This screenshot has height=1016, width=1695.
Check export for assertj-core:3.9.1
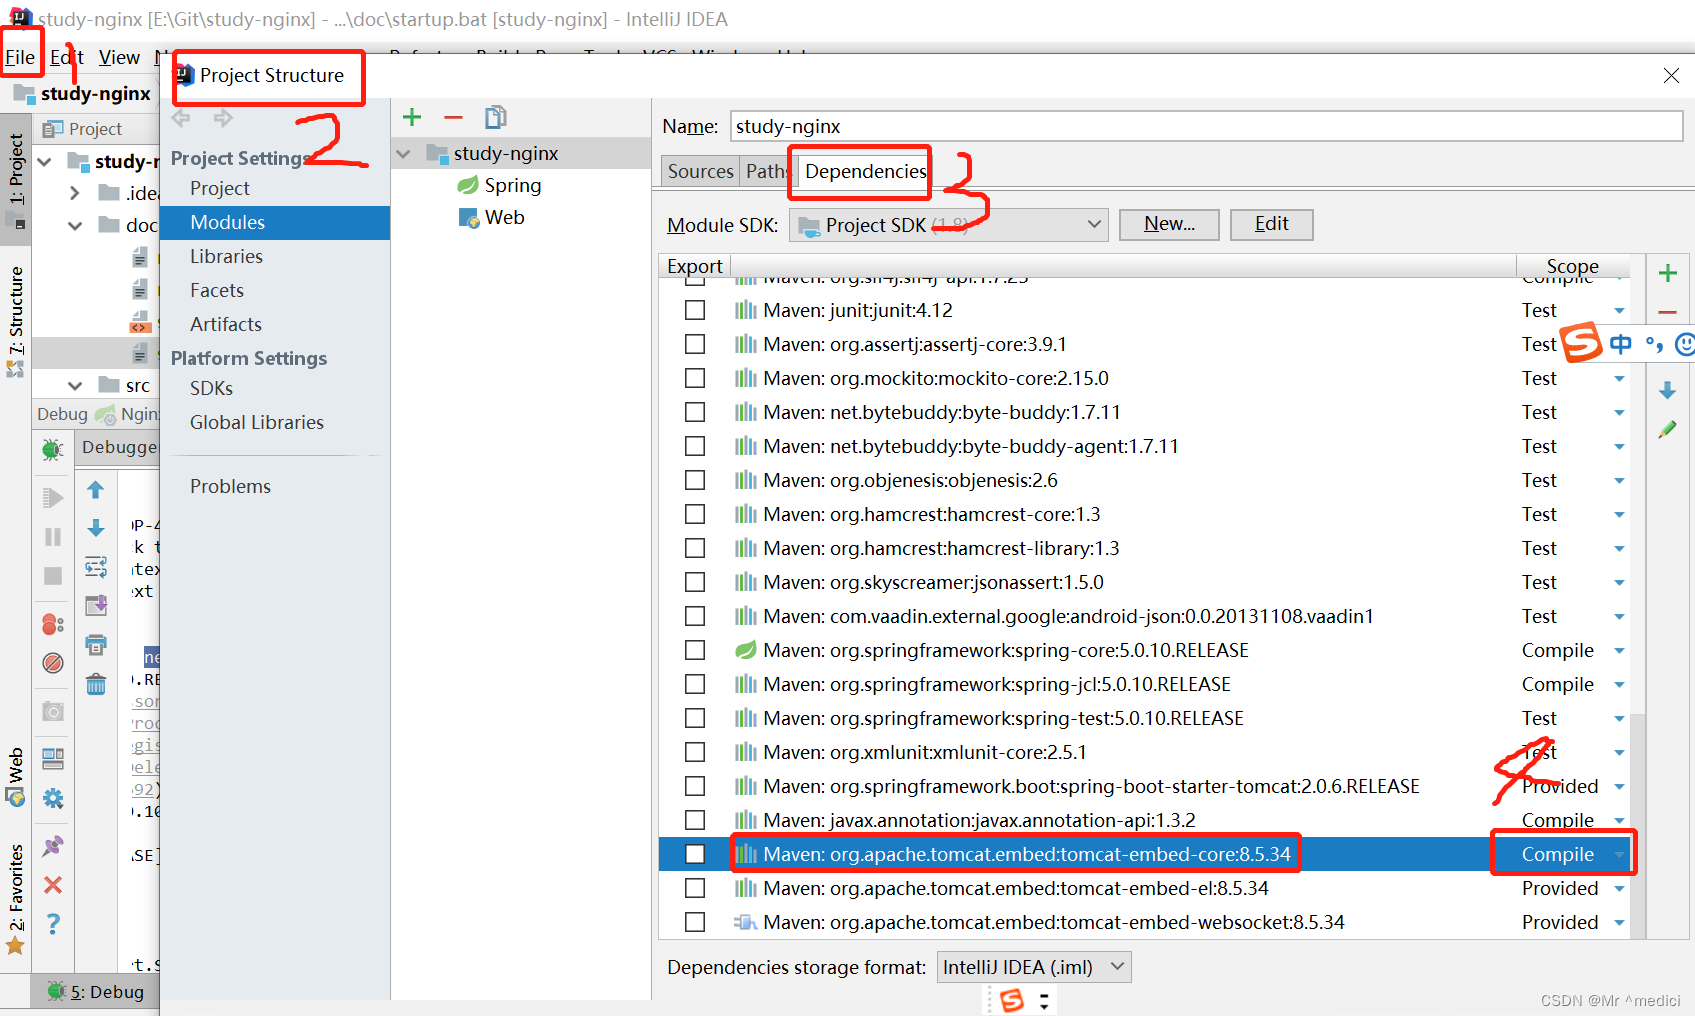pyautogui.click(x=695, y=344)
